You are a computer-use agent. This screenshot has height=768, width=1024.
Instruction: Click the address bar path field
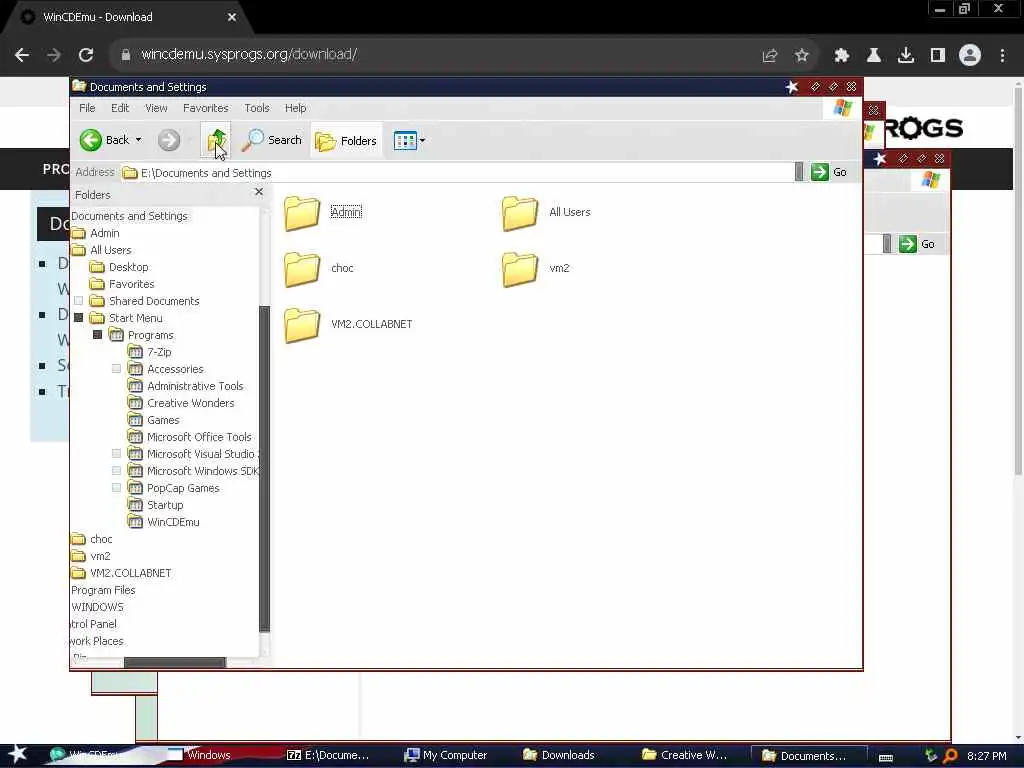coord(457,172)
